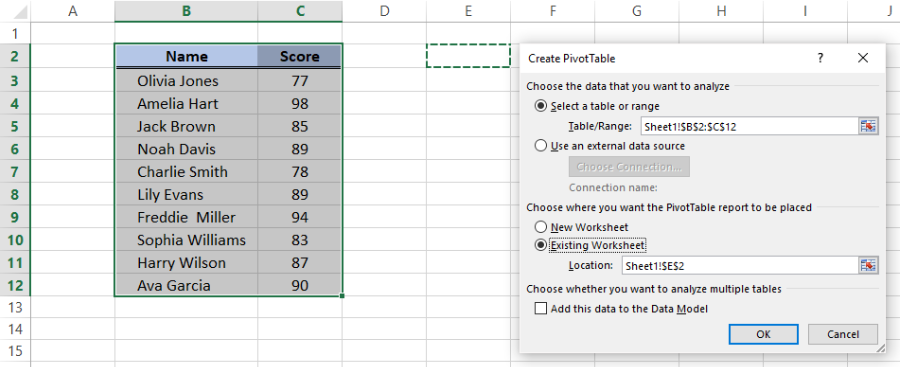This screenshot has height=367, width=900.
Task: Click the Location input field
Action: coord(740,265)
